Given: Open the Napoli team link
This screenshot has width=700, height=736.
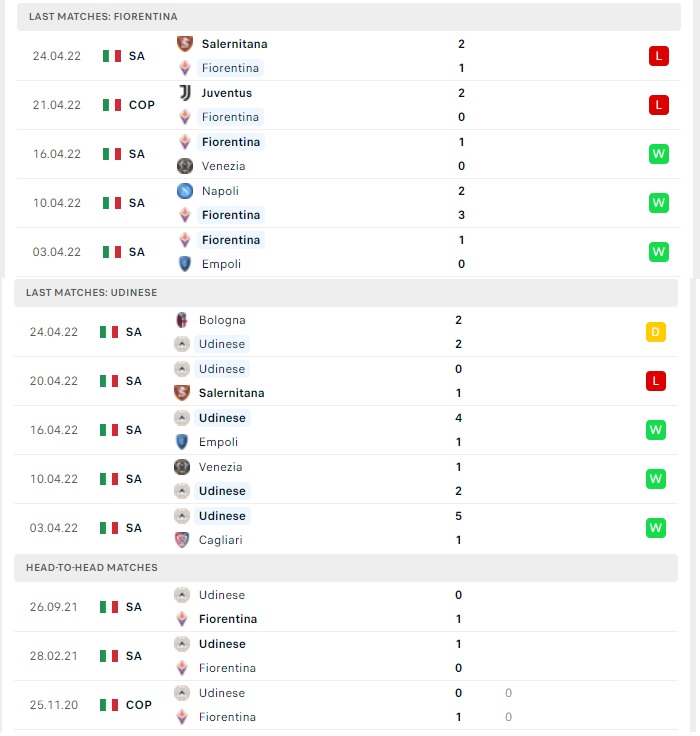Looking at the screenshot, I should click(x=220, y=191).
